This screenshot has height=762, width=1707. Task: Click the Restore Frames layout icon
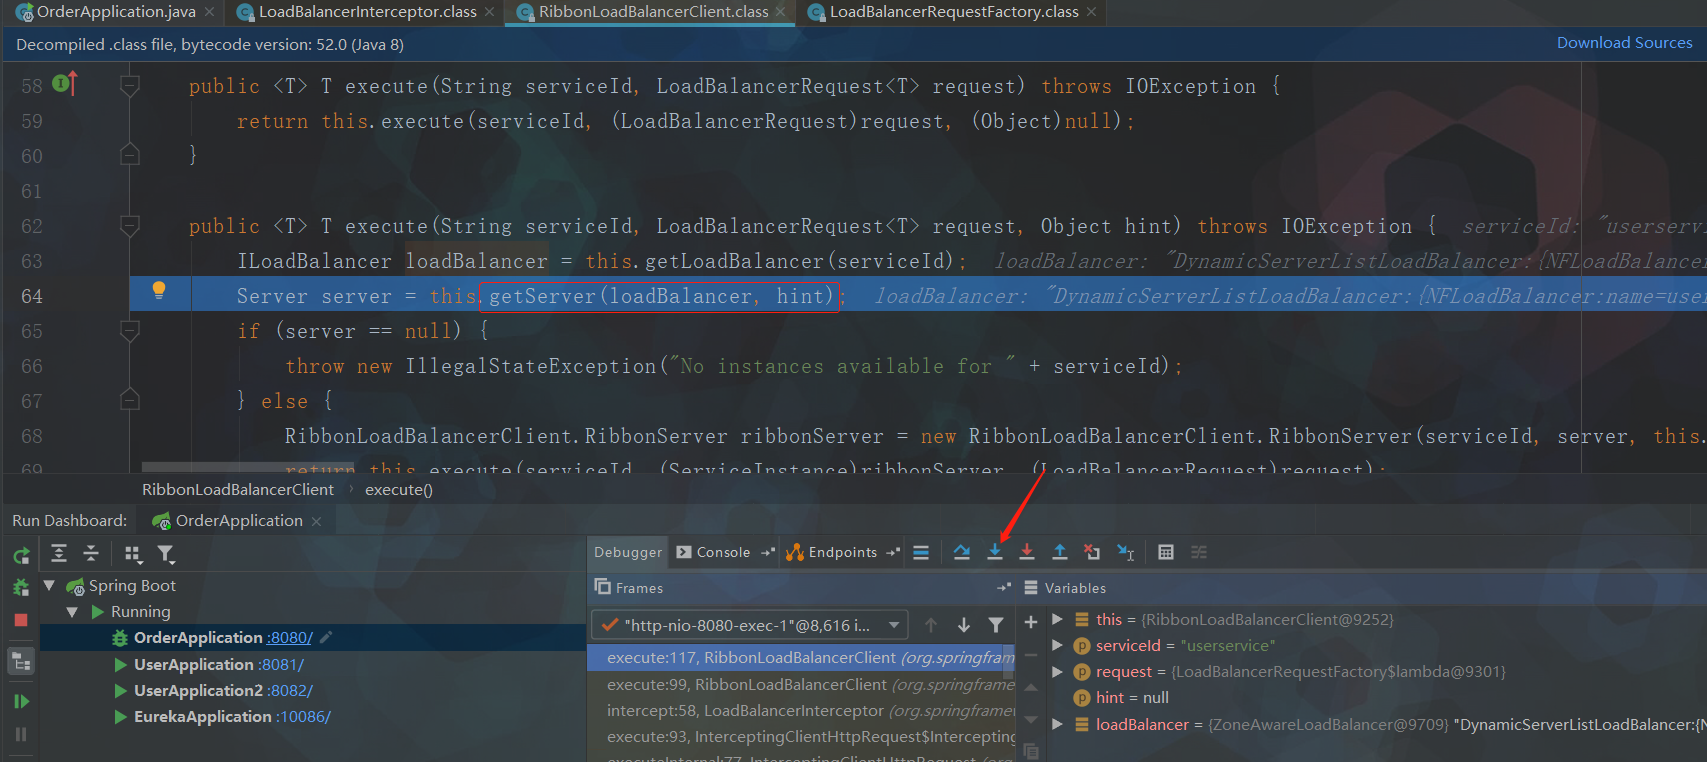point(1003,588)
